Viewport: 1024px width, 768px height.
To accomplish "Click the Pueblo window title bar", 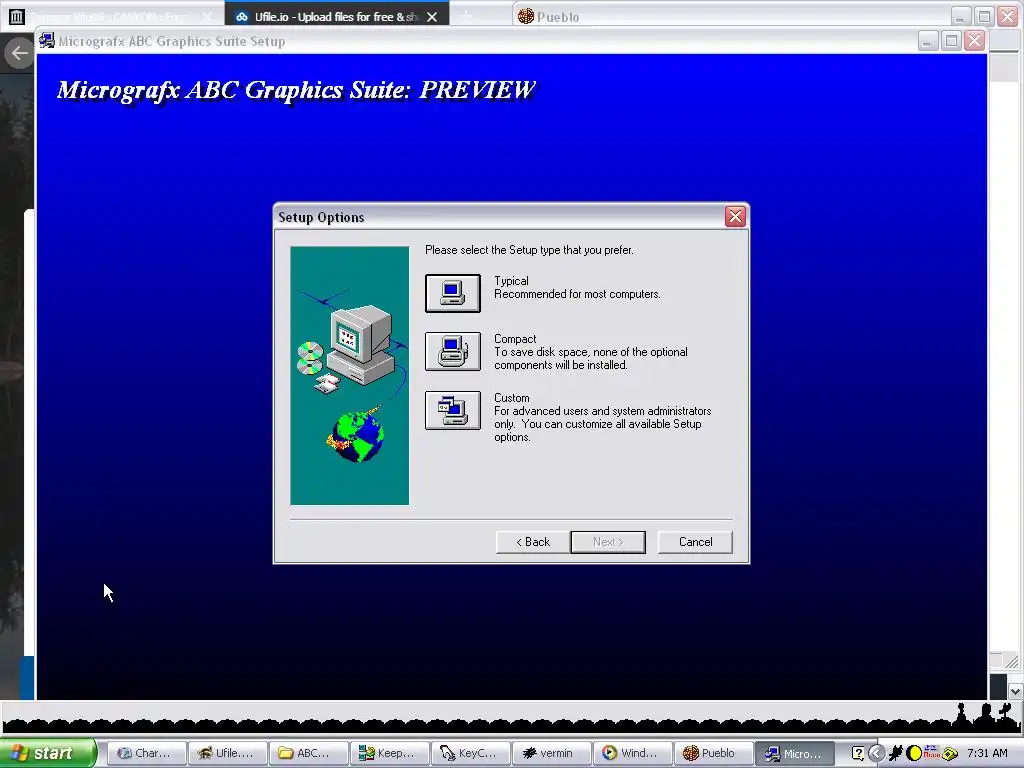I will 731,16.
